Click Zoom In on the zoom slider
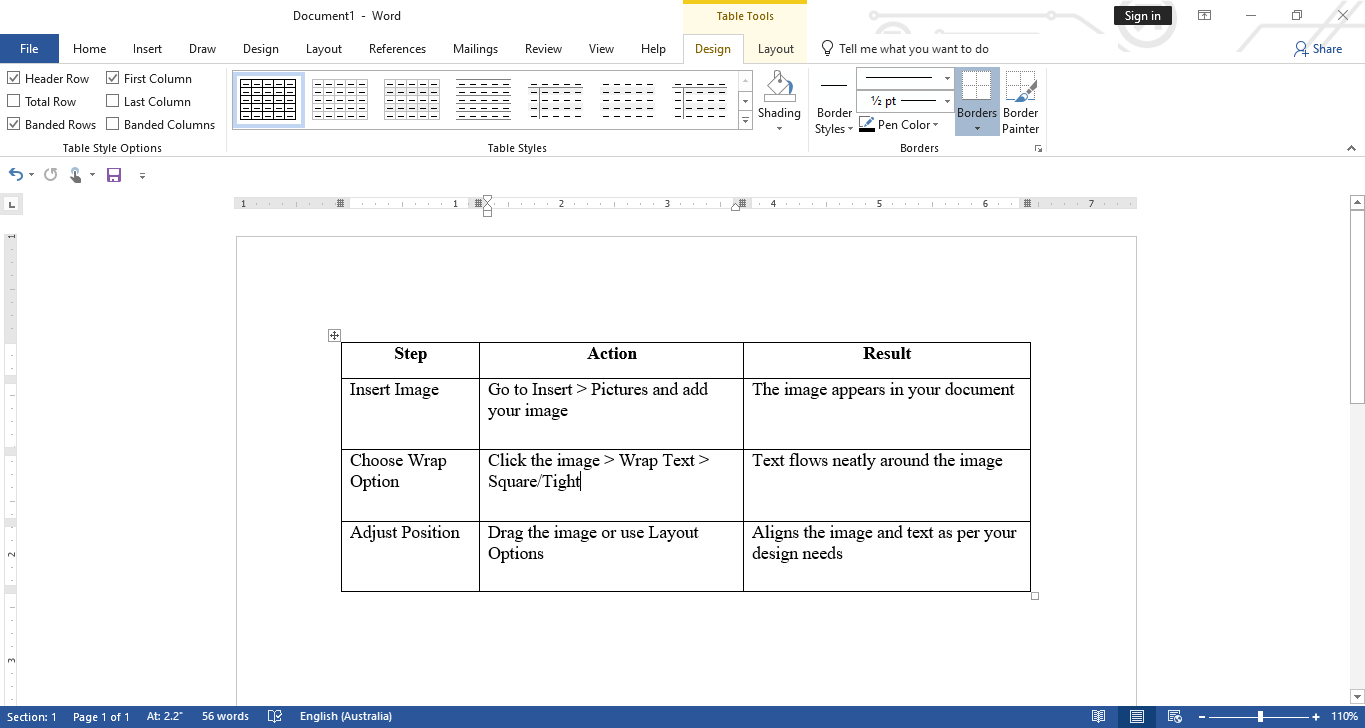The image size is (1365, 728). [1317, 716]
